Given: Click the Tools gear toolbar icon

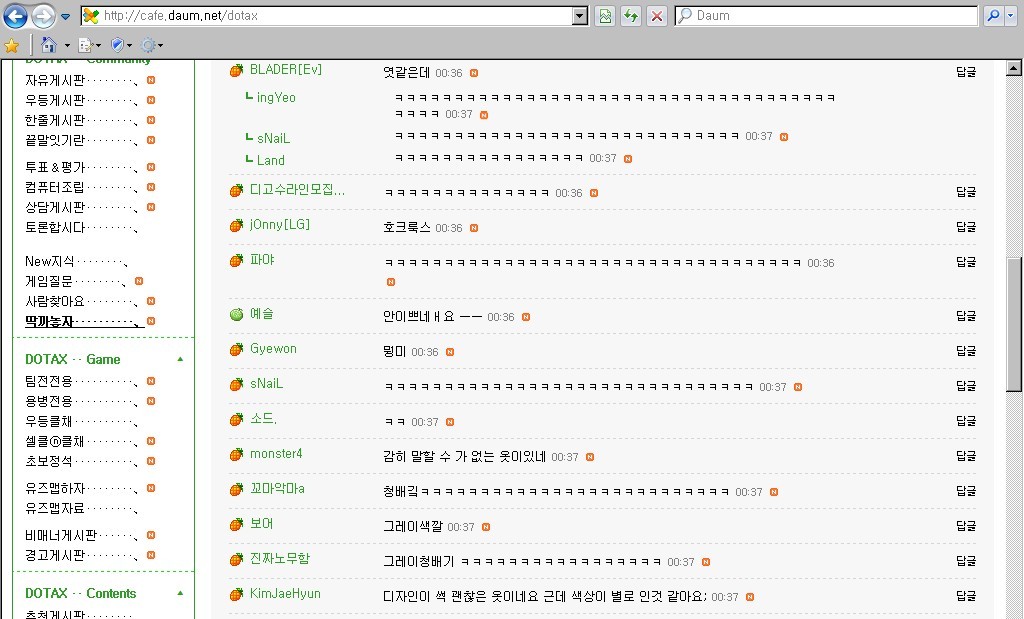Looking at the screenshot, I should point(149,45).
